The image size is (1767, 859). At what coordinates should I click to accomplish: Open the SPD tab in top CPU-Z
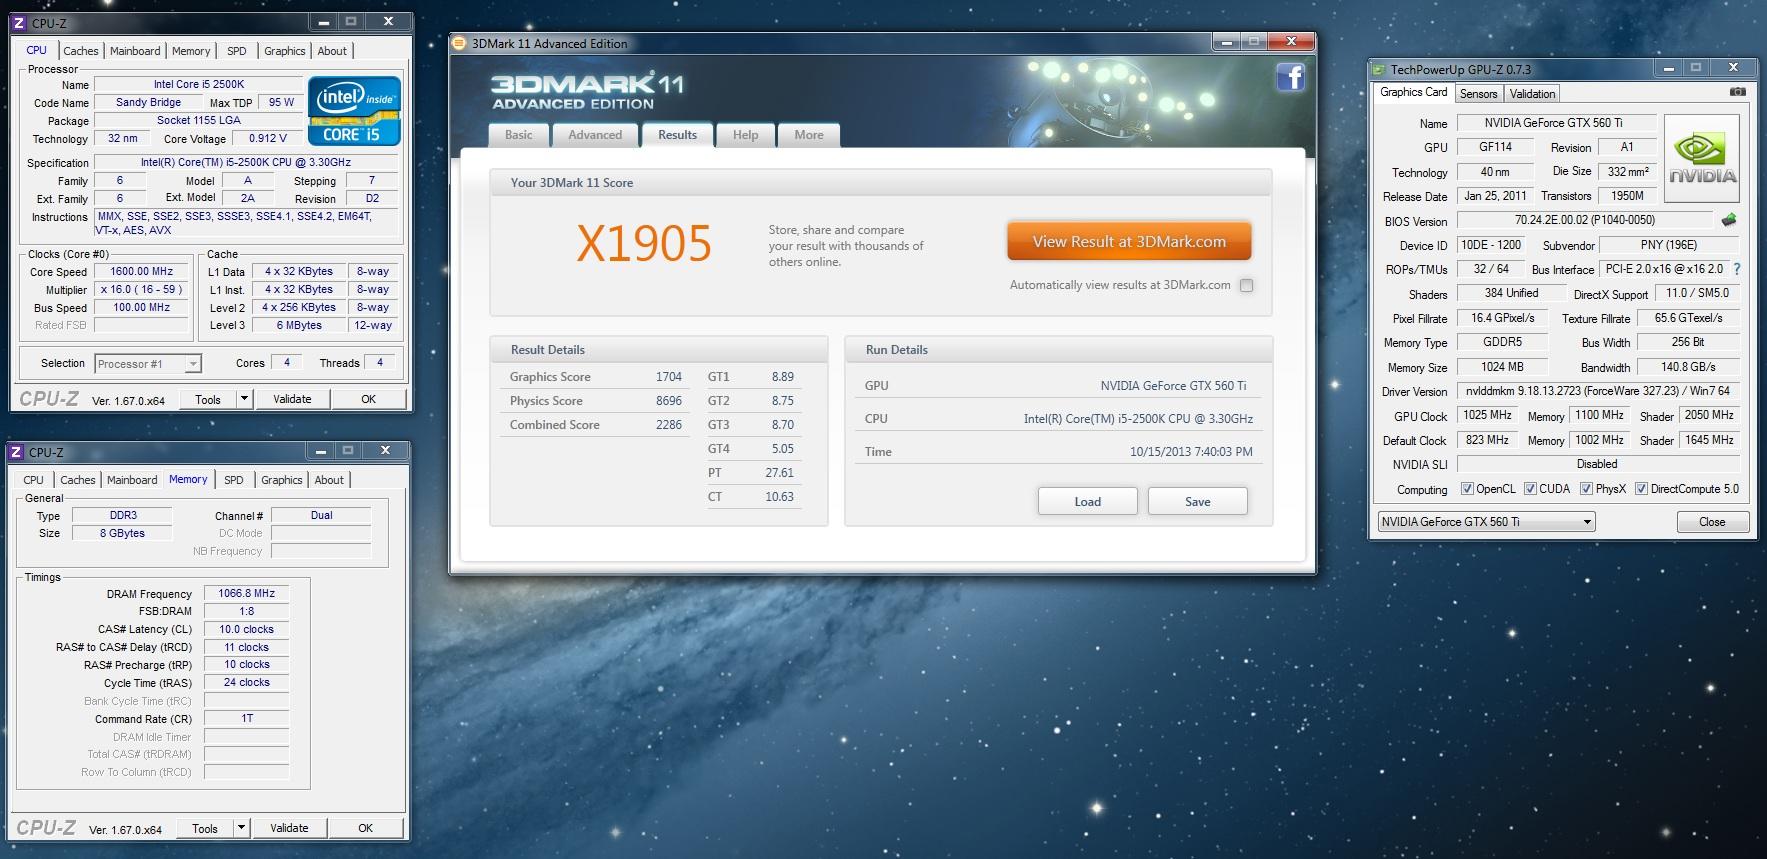click(236, 51)
